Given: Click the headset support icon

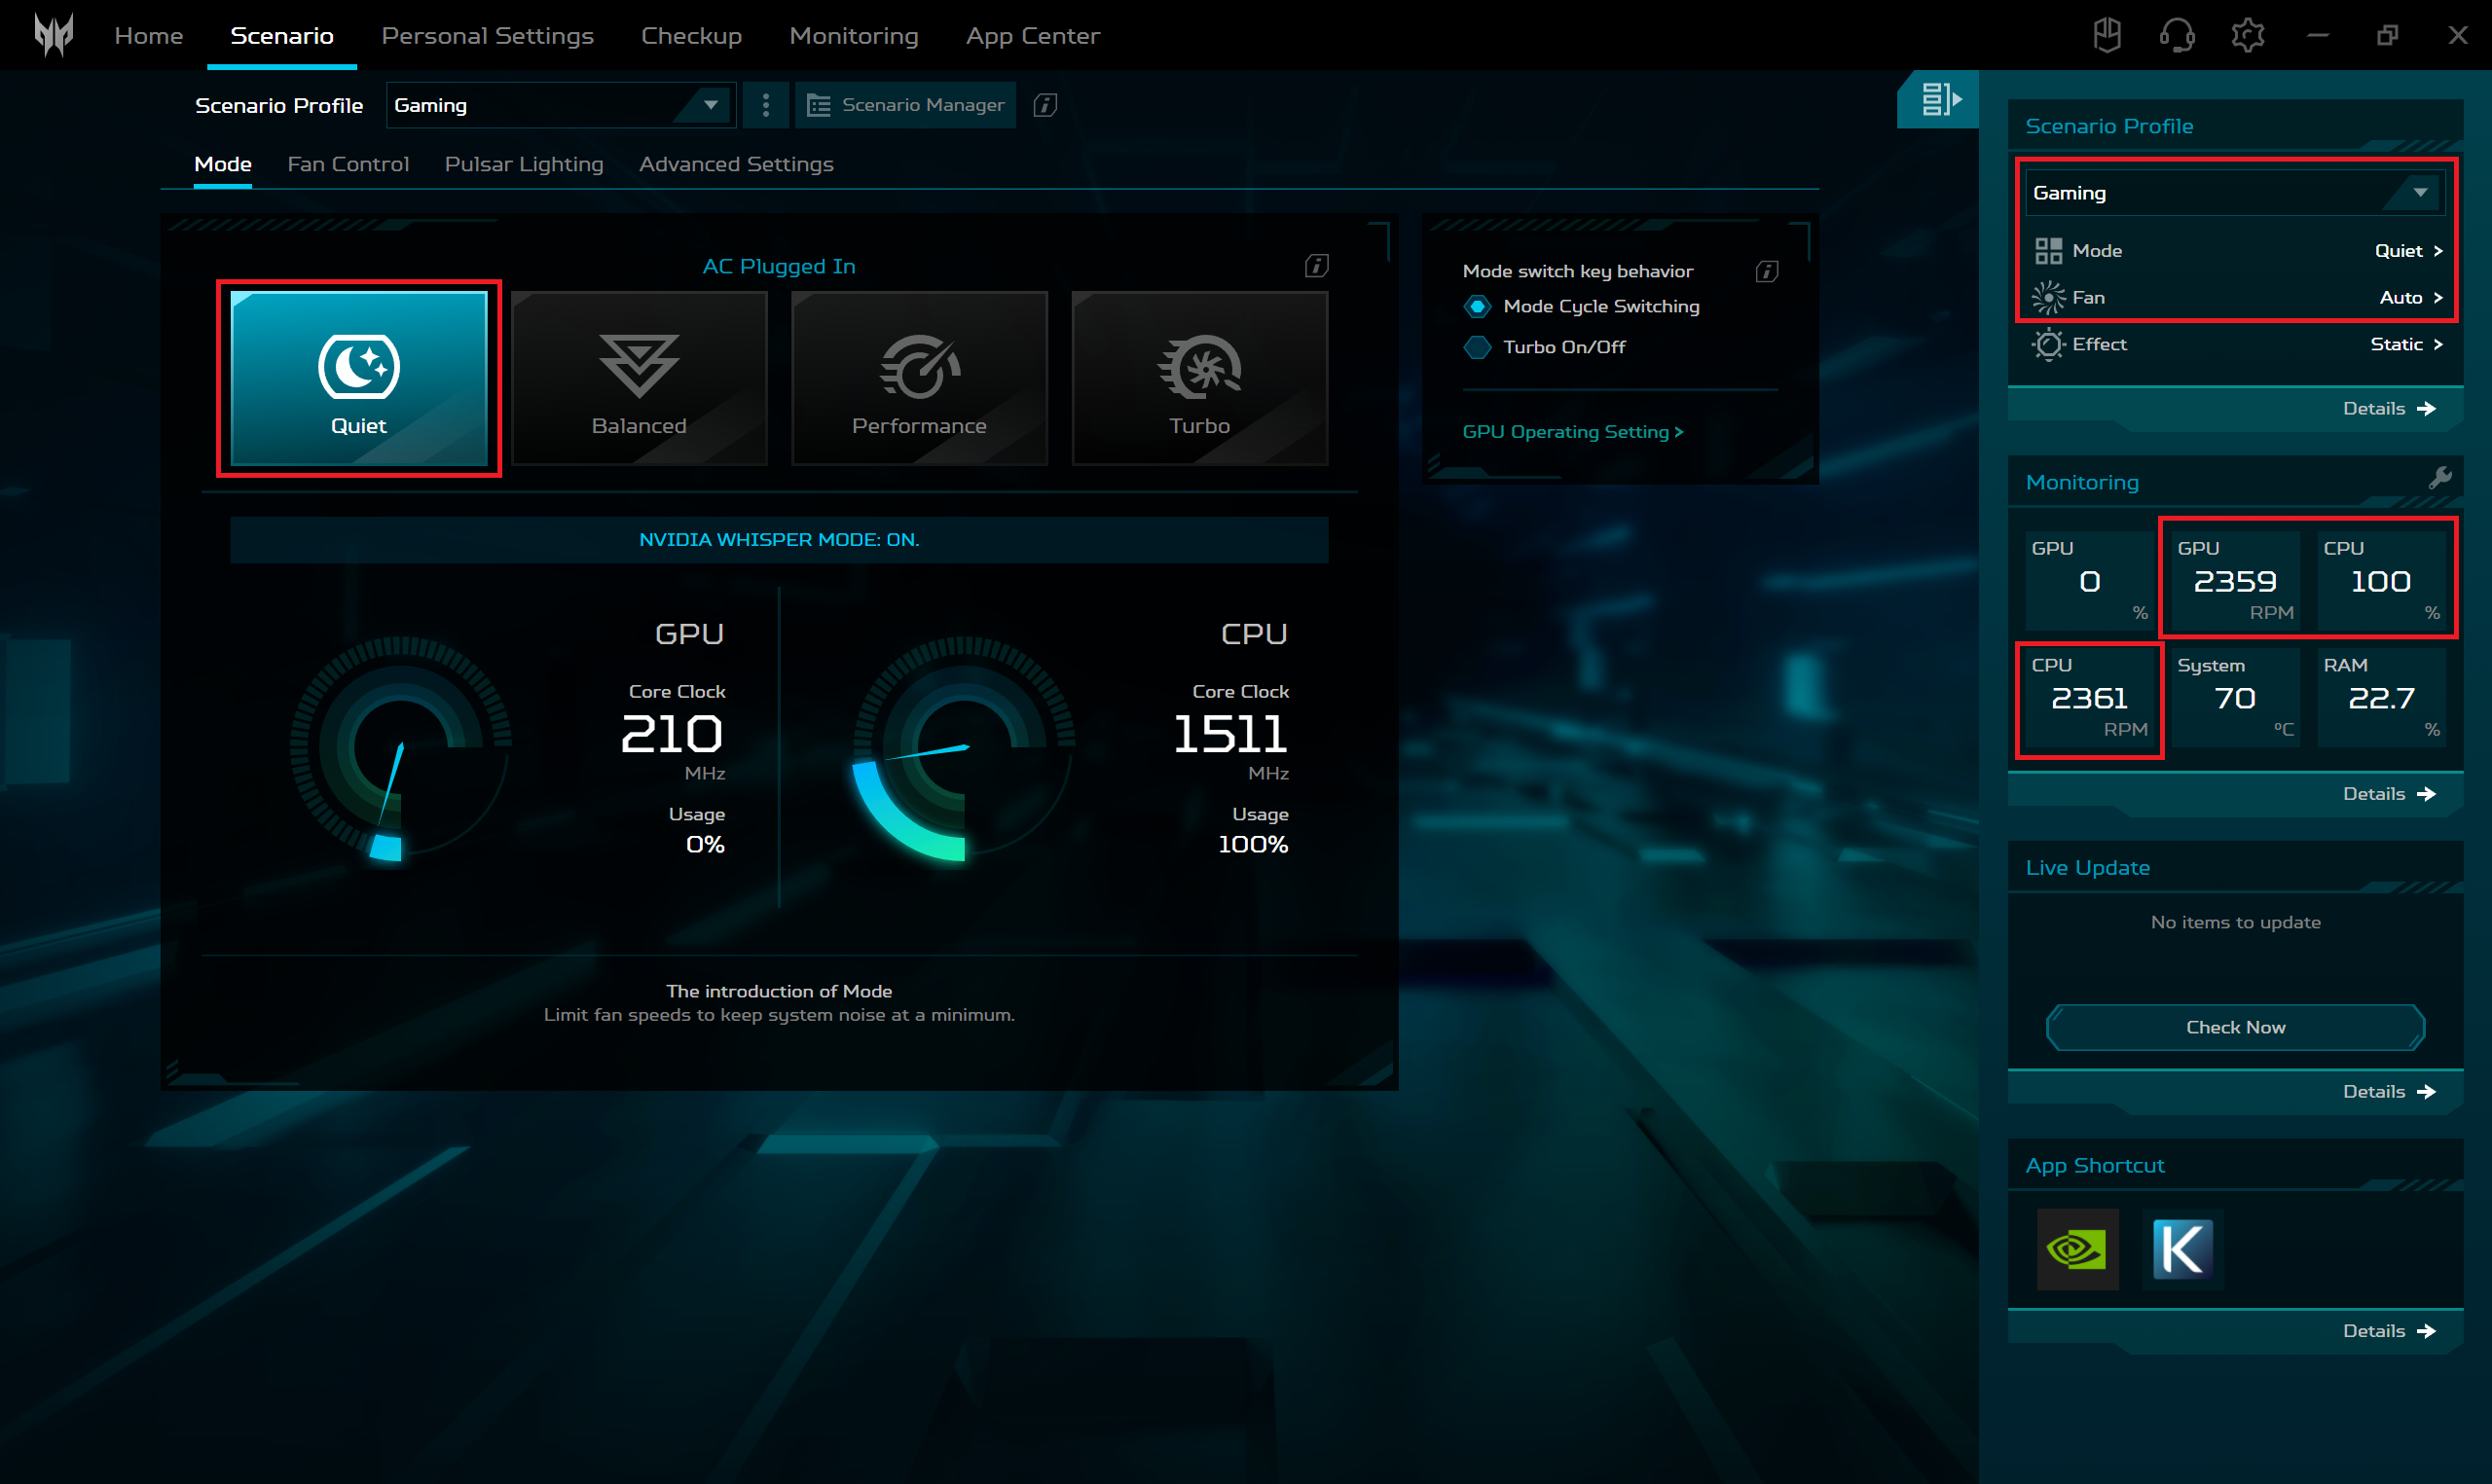Looking at the screenshot, I should [x=2177, y=35].
